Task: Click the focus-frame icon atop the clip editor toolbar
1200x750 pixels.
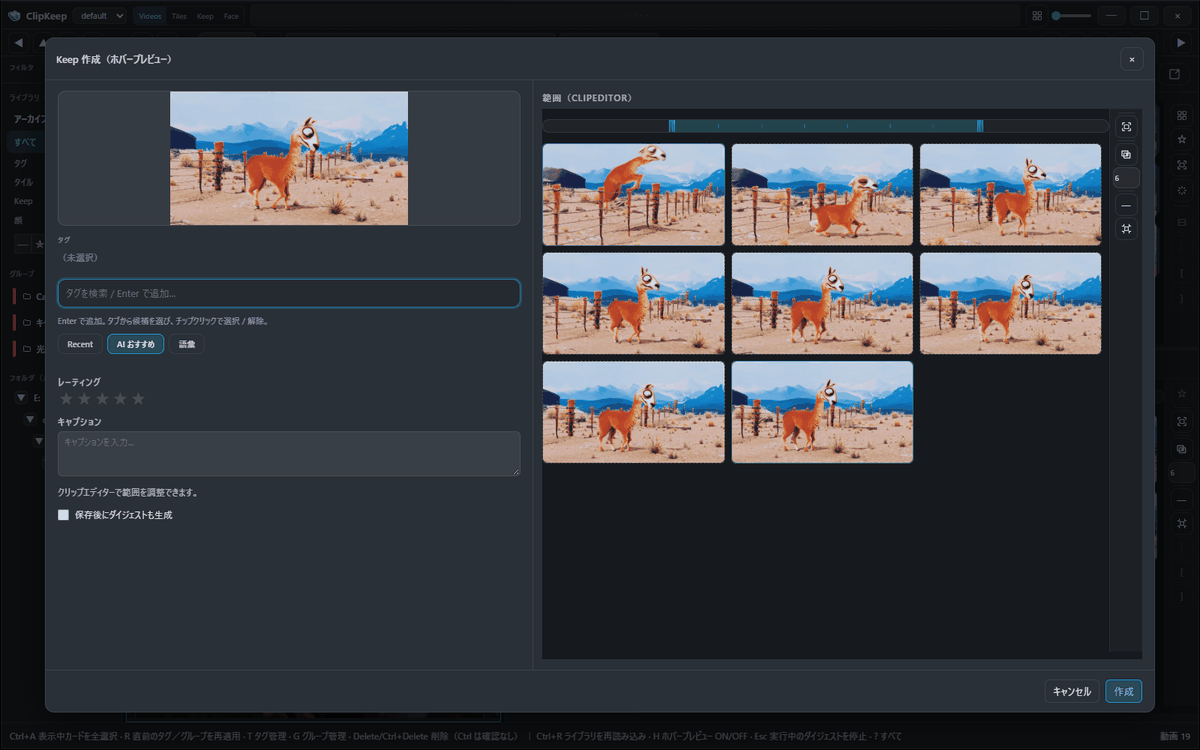Action: pyautogui.click(x=1126, y=127)
